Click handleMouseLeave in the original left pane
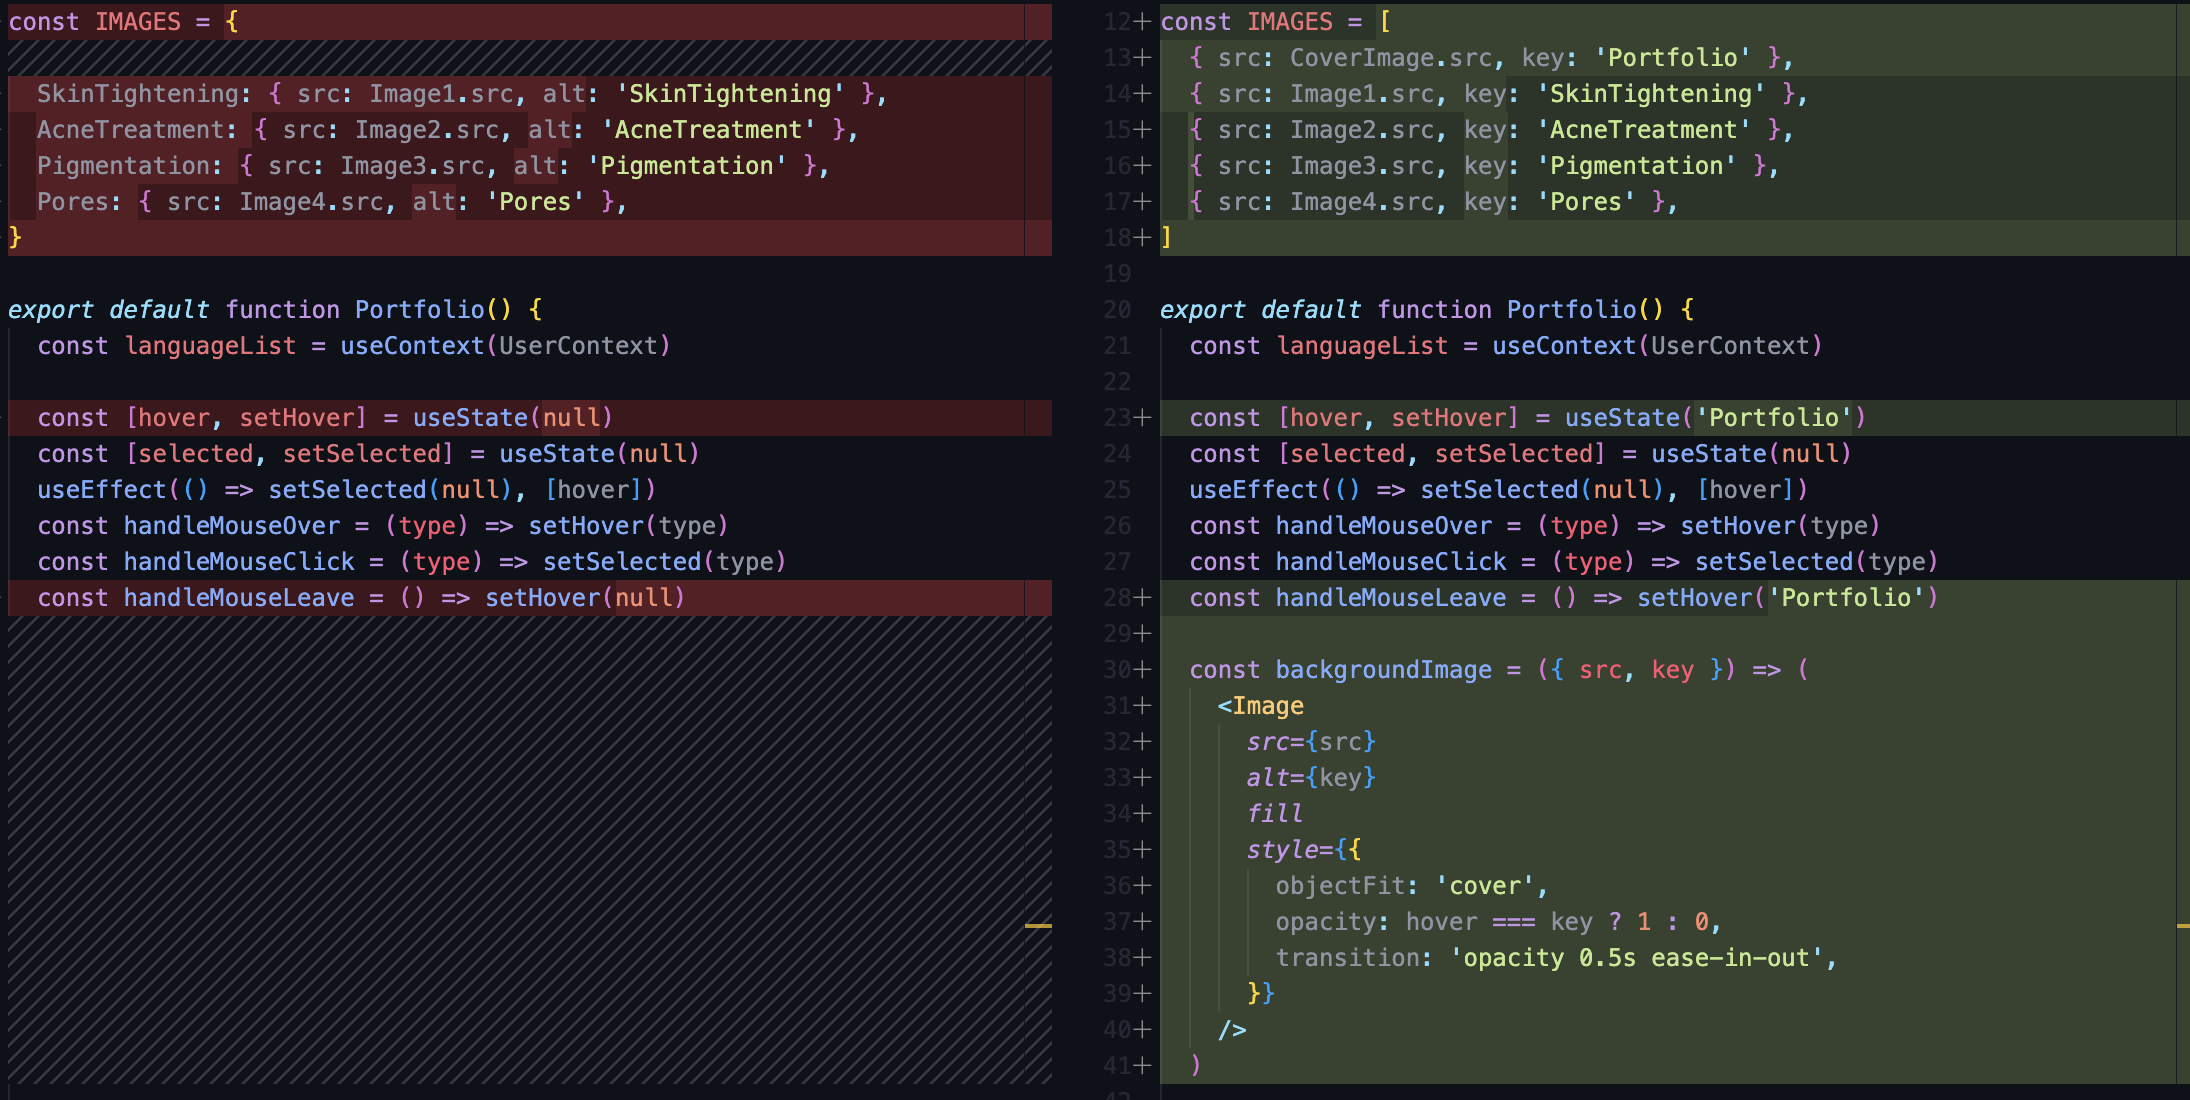 point(239,598)
